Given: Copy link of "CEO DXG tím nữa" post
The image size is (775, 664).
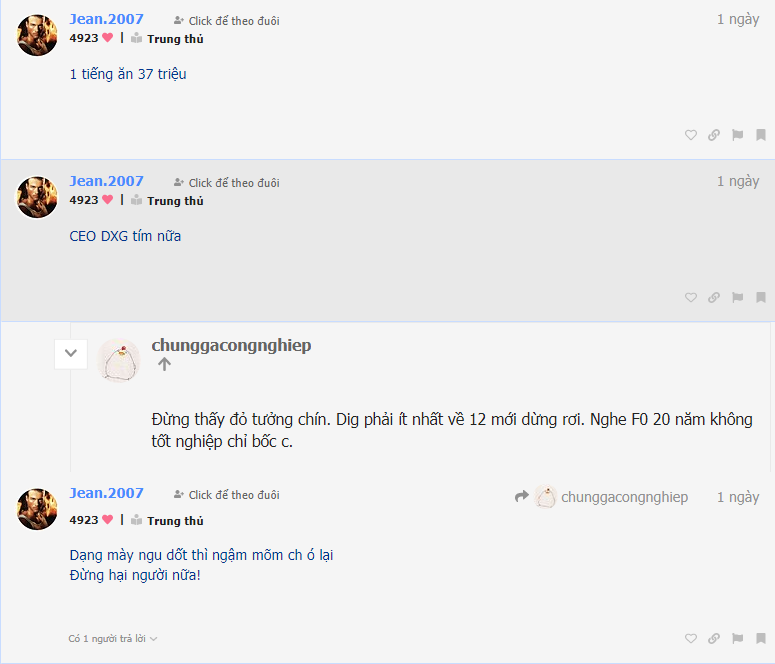Looking at the screenshot, I should 714,297.
